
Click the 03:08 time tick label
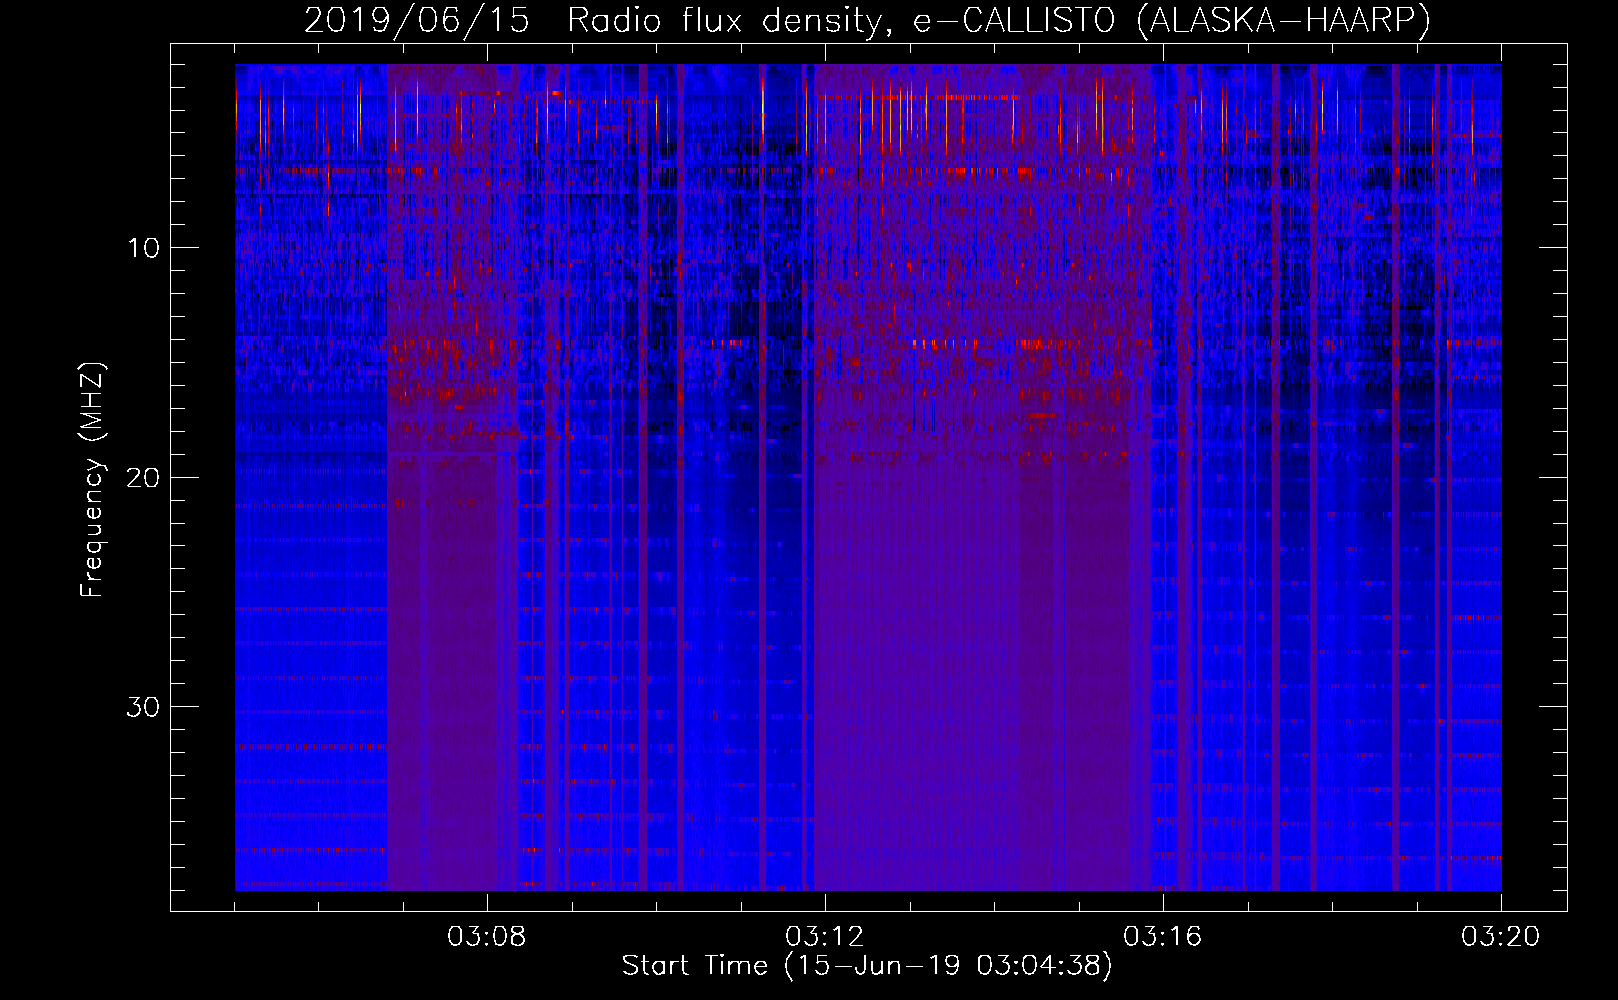[x=487, y=937]
